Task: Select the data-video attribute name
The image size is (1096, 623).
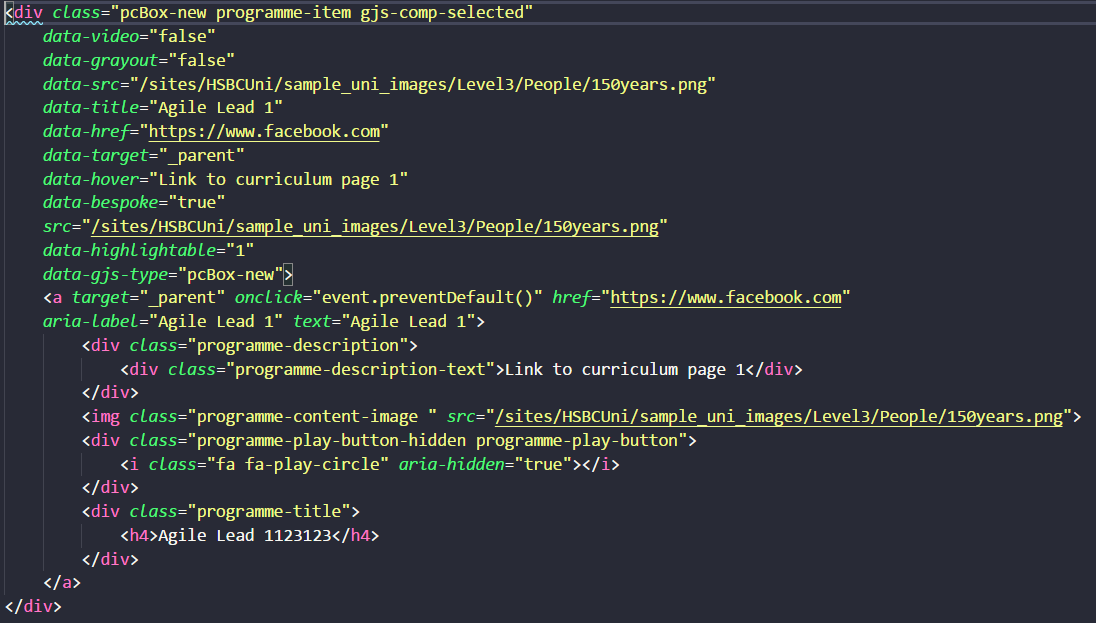Action: (89, 36)
